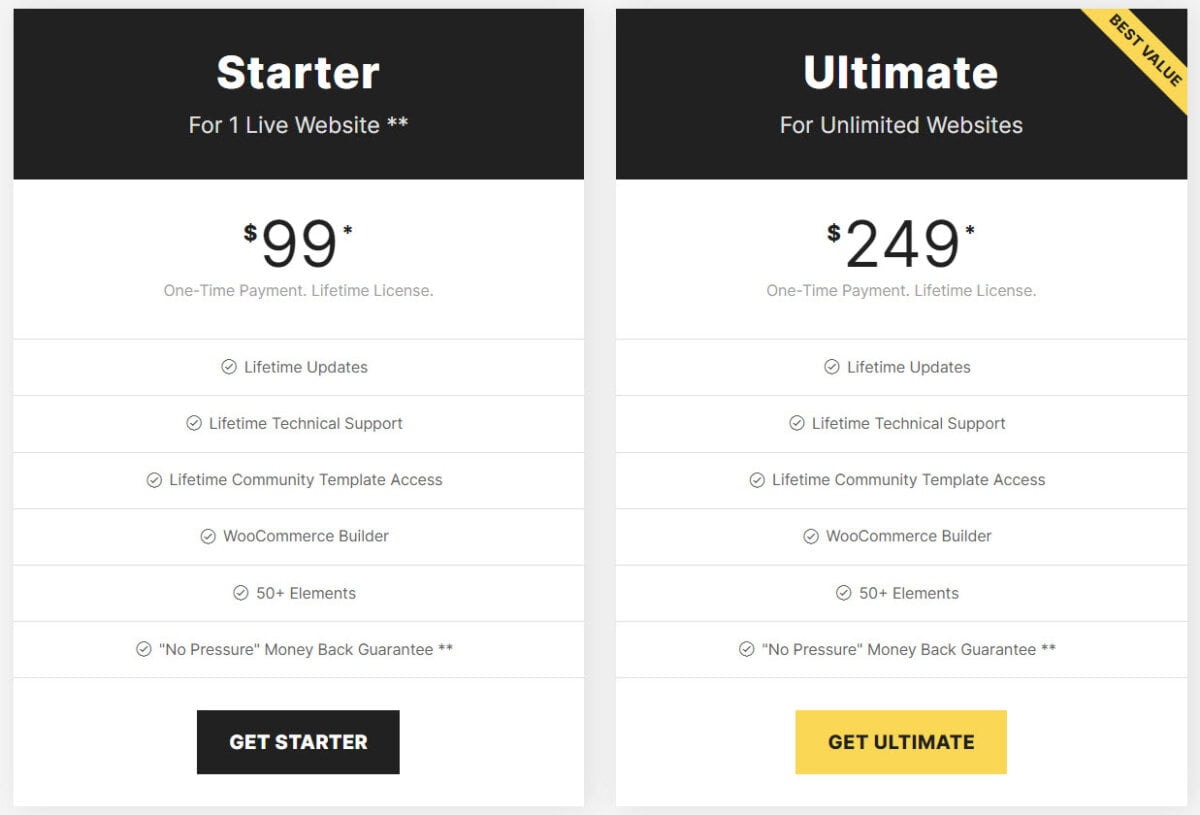Screen dimensions: 1200x815
Task: Click check icon beside Starter Money Back Guarantee
Action: (144, 649)
